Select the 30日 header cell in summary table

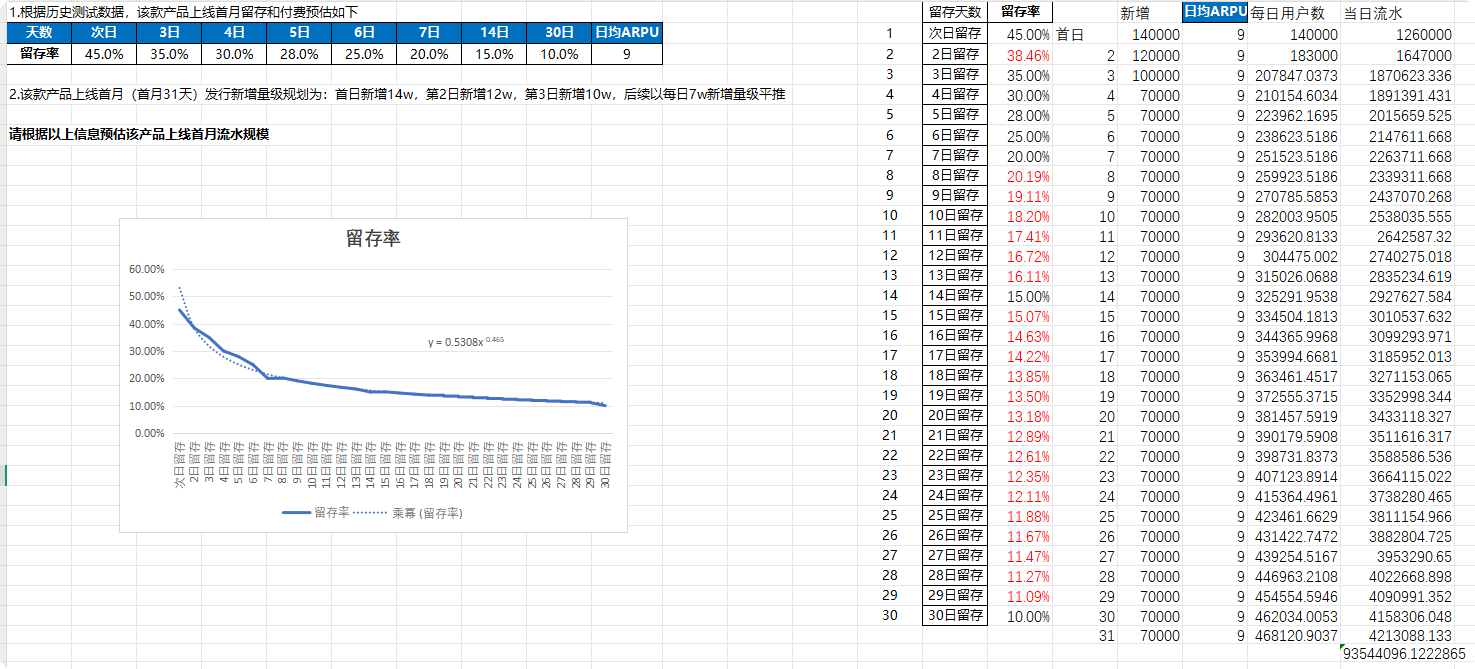pyautogui.click(x=559, y=32)
